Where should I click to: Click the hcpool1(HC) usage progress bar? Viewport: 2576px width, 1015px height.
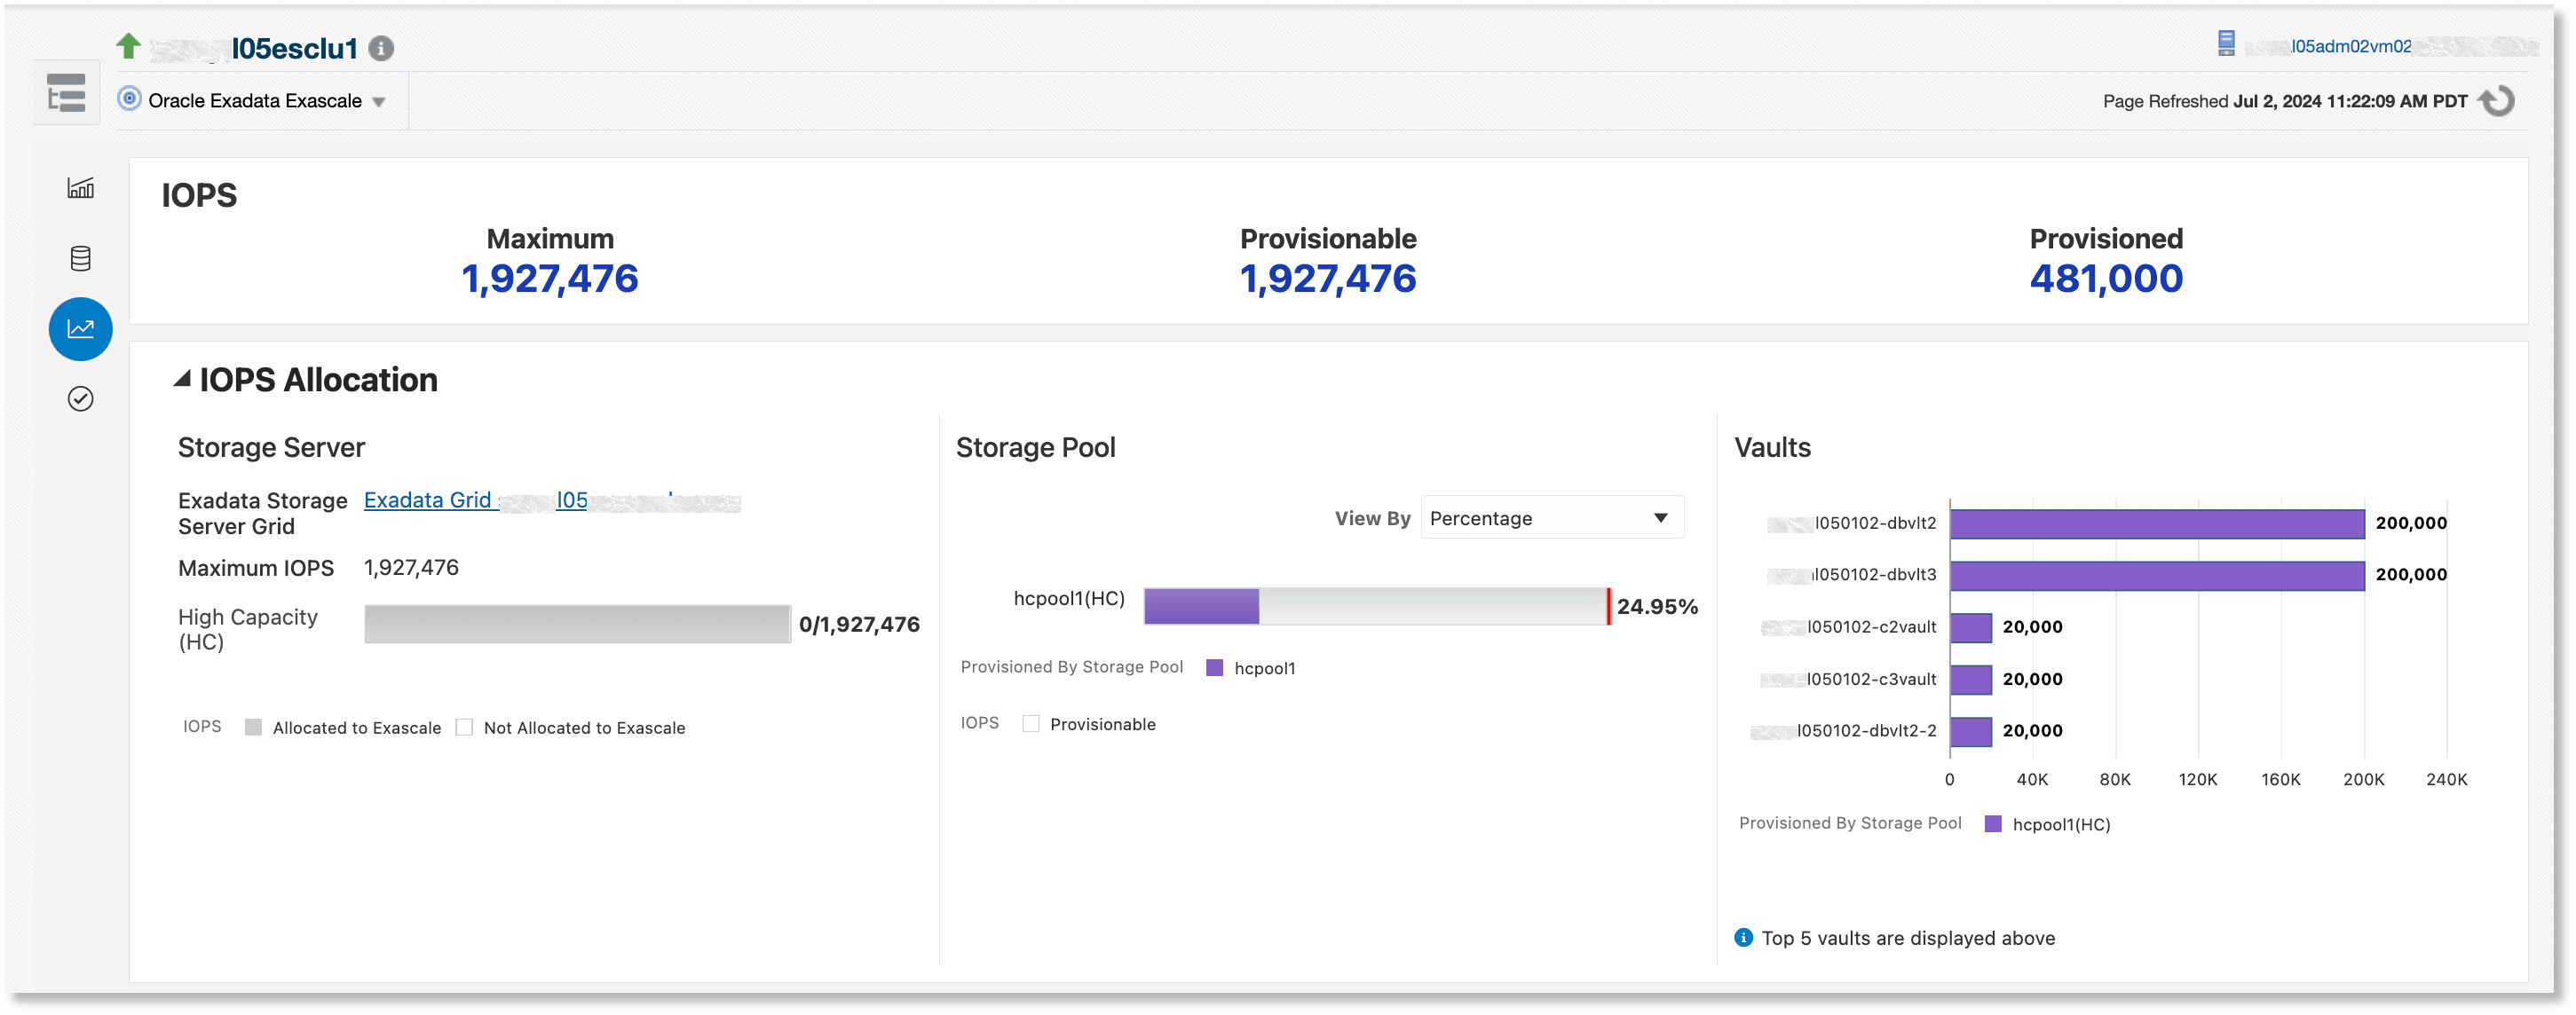tap(1375, 605)
